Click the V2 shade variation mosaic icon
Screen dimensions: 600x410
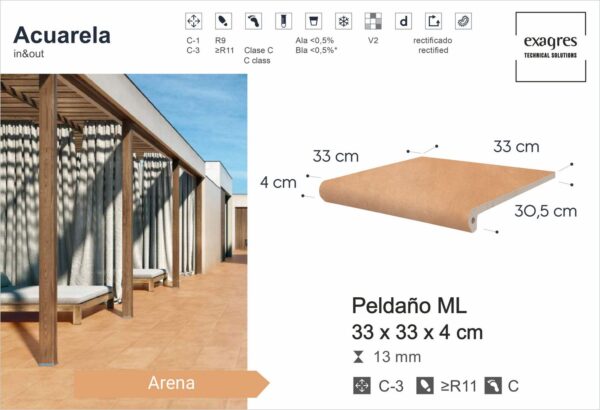[373, 21]
